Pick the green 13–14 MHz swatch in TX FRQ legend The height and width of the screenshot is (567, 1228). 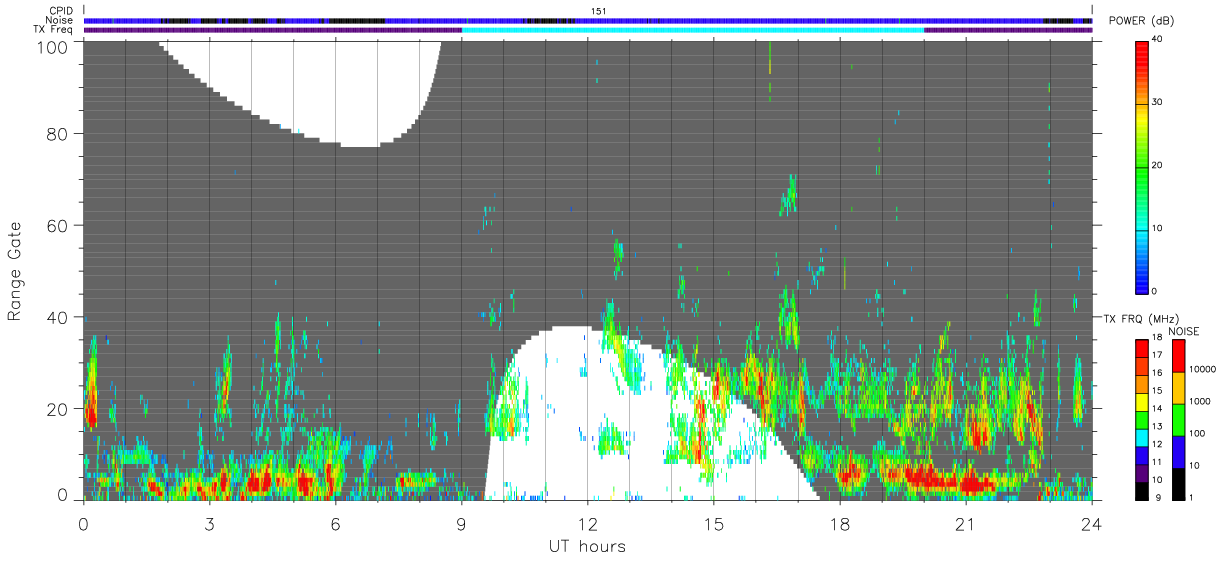pyautogui.click(x=1142, y=419)
